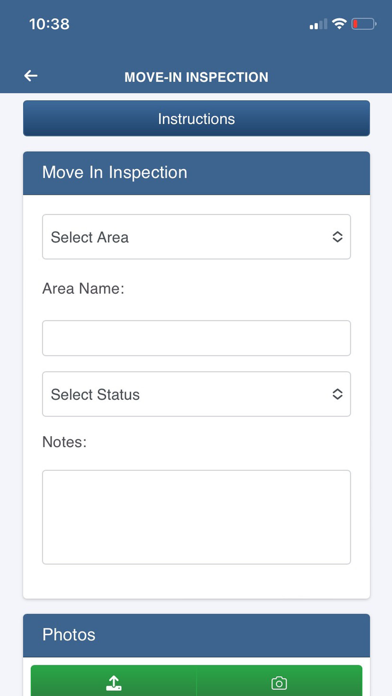Tap the Wi-Fi status icon
Screen dimensions: 392x696
pos(339,24)
